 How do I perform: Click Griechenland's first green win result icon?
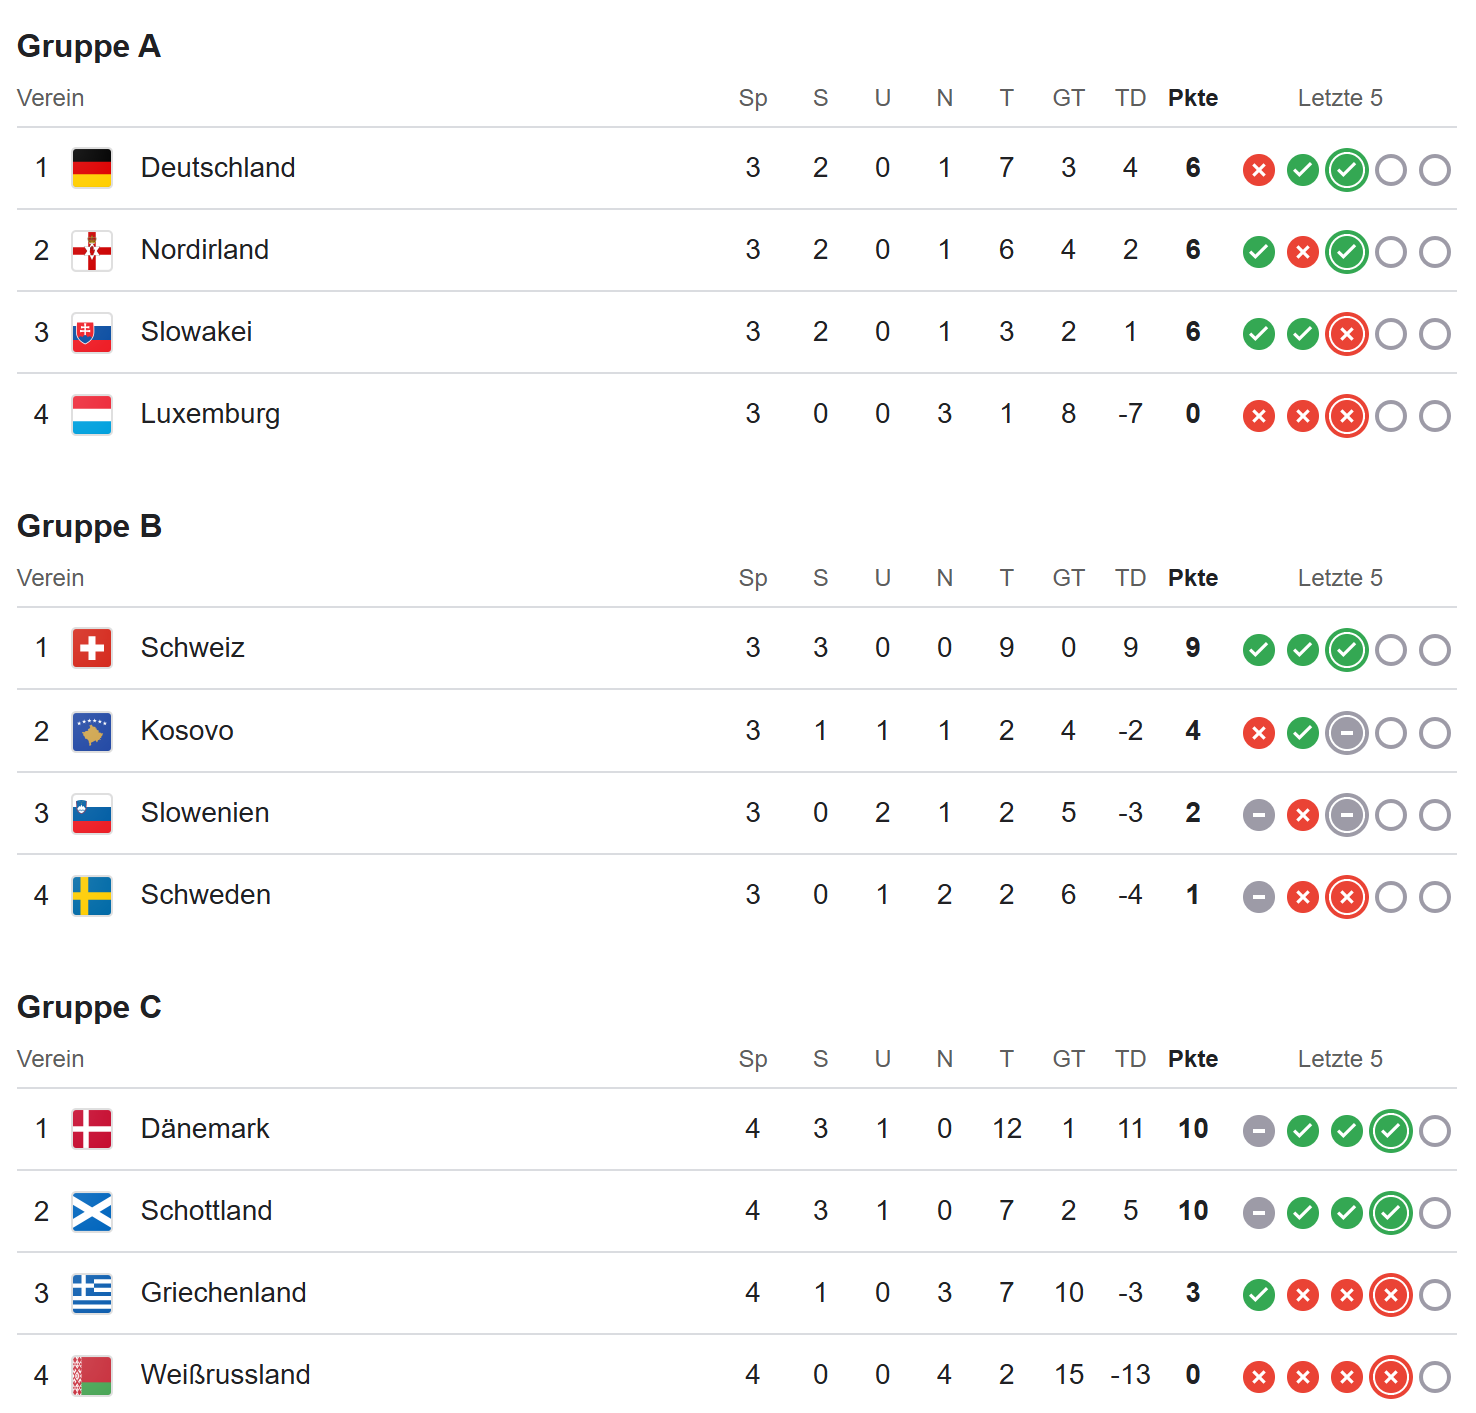[x=1258, y=1295]
